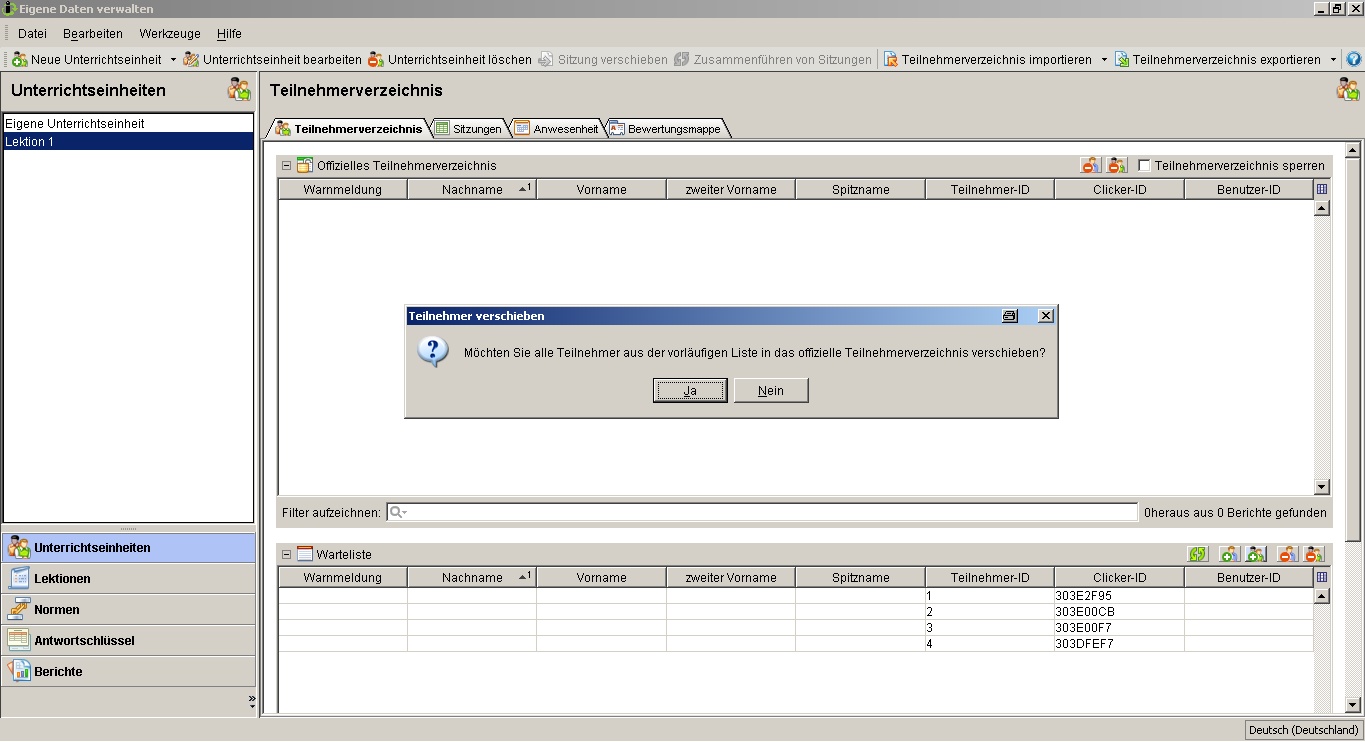This screenshot has width=1365, height=742.
Task: Click the print icon in the dialog title bar
Action: point(1010,316)
